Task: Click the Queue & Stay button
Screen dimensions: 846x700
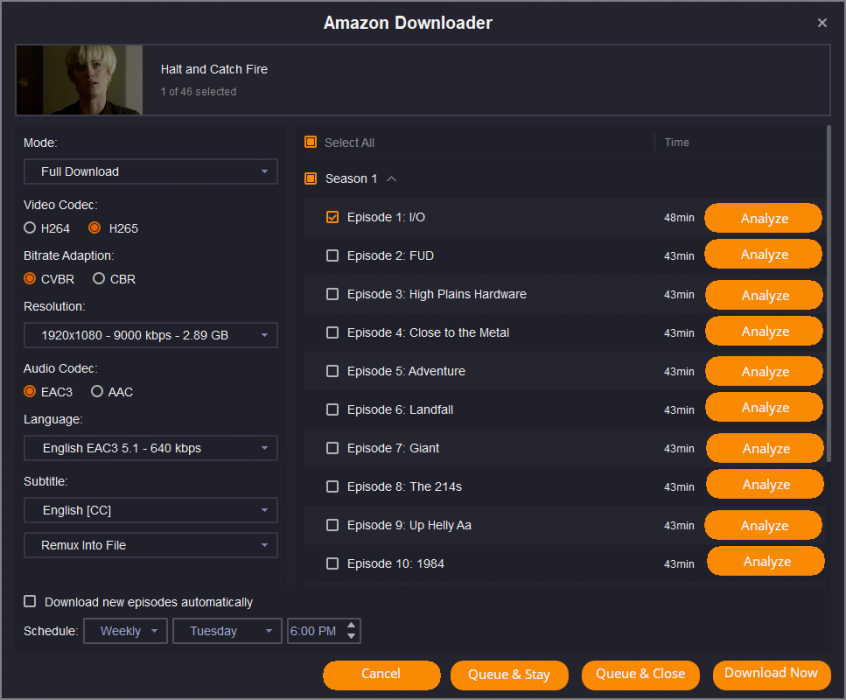Action: coord(509,674)
